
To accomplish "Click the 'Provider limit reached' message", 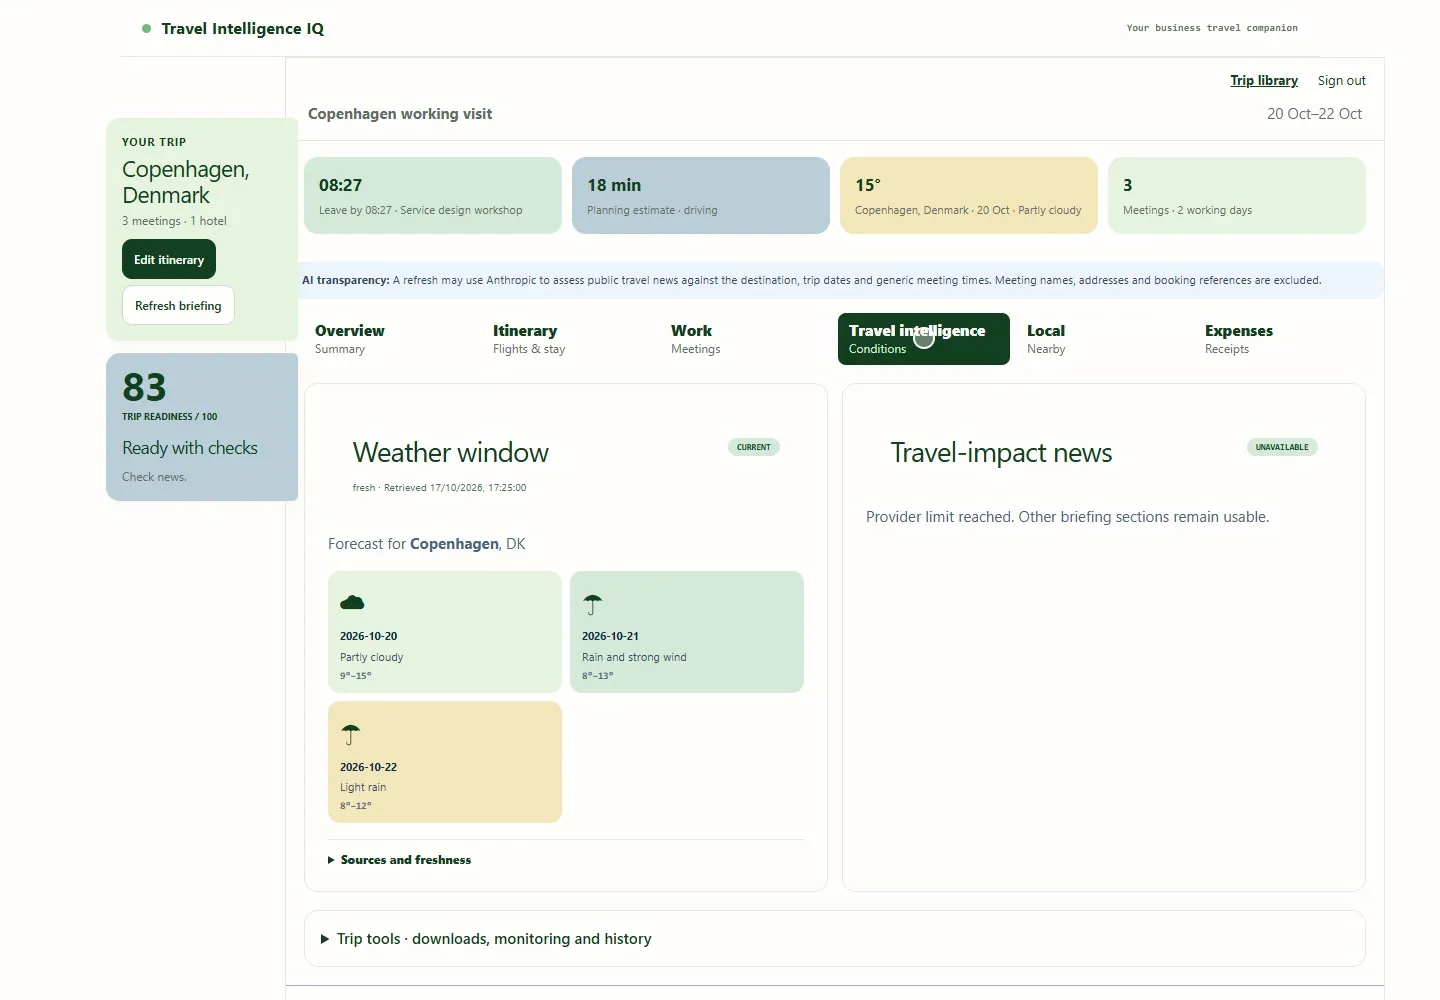I will coord(1067,517).
